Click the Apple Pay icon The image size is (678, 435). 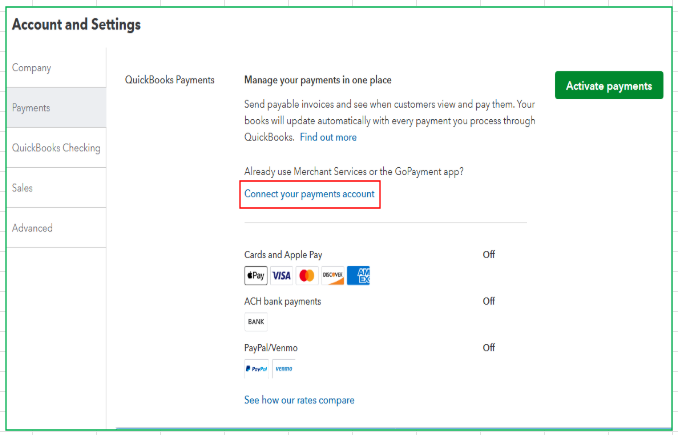tap(256, 276)
